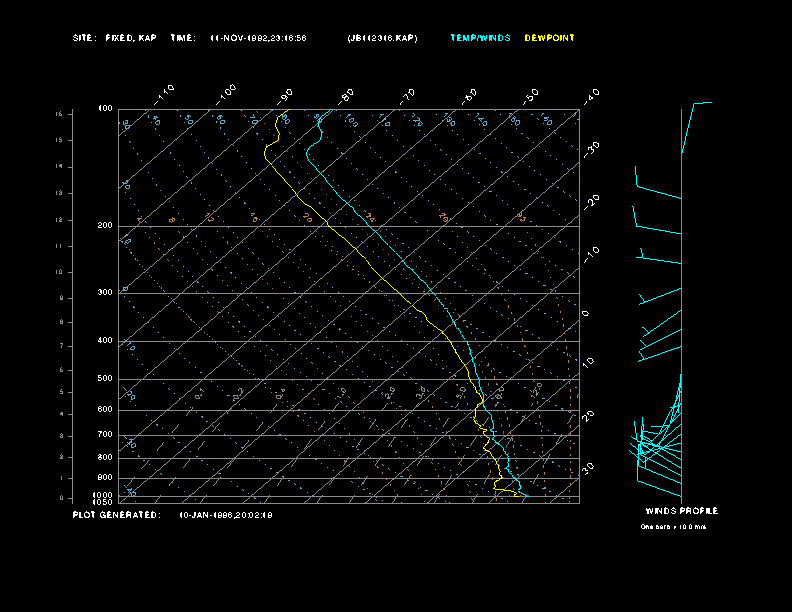
Task: Click the 700 pressure level label
Action: 104,435
